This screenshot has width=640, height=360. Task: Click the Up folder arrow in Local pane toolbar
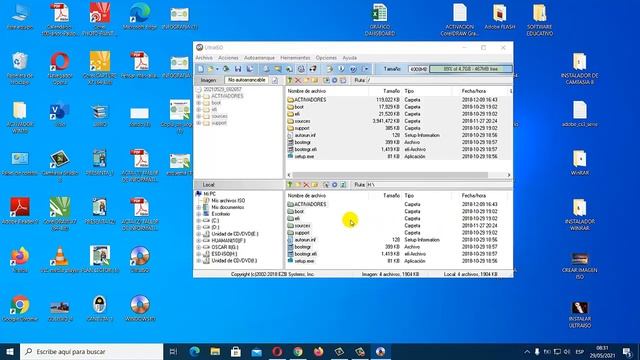coord(290,184)
